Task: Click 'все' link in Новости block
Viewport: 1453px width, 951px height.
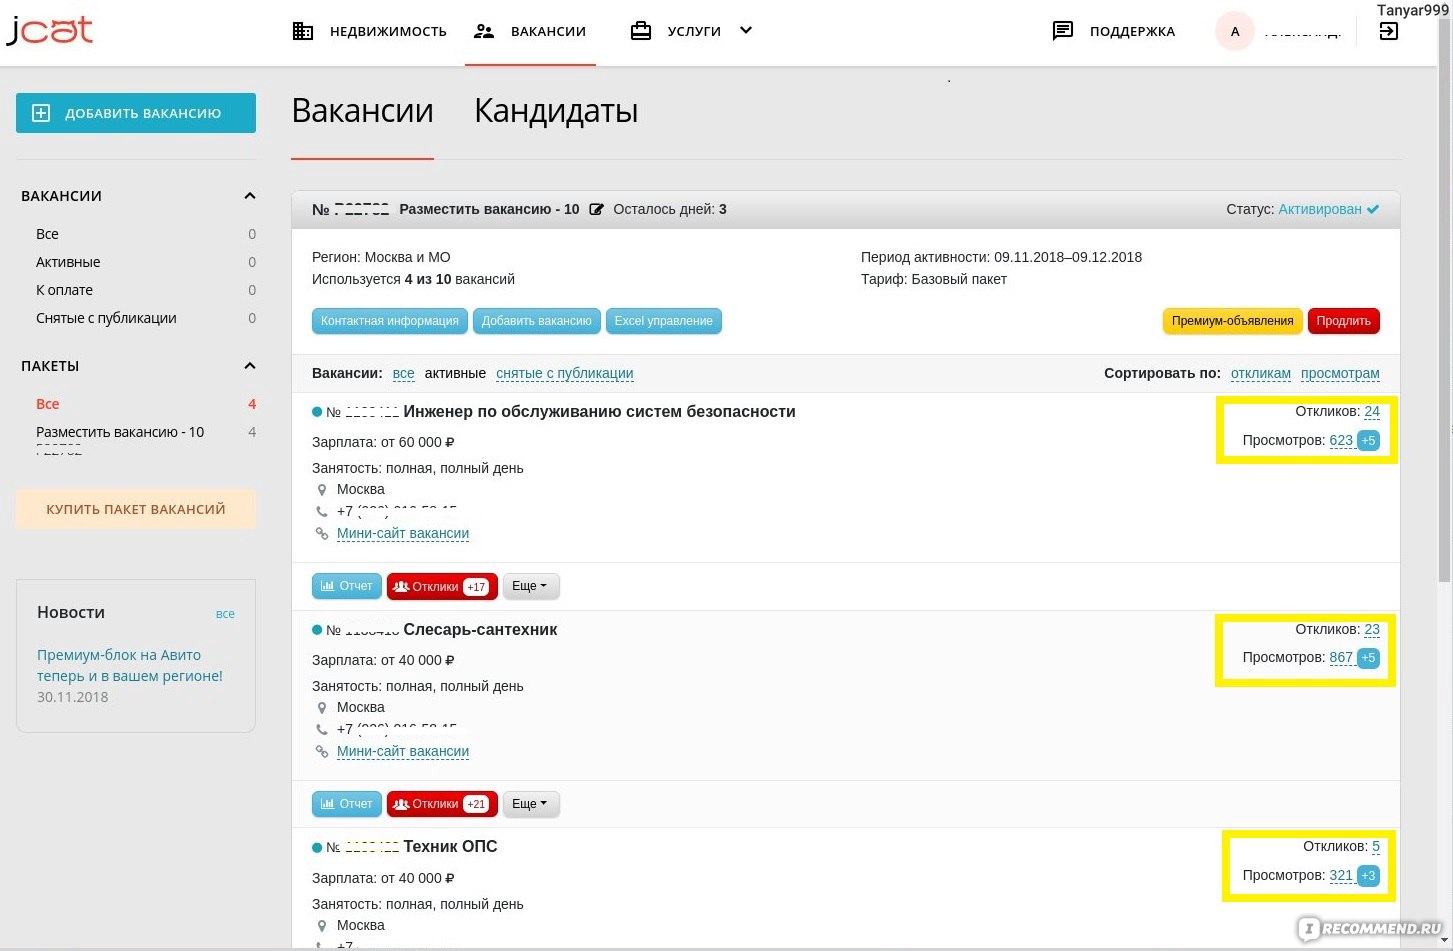Action: tap(225, 614)
